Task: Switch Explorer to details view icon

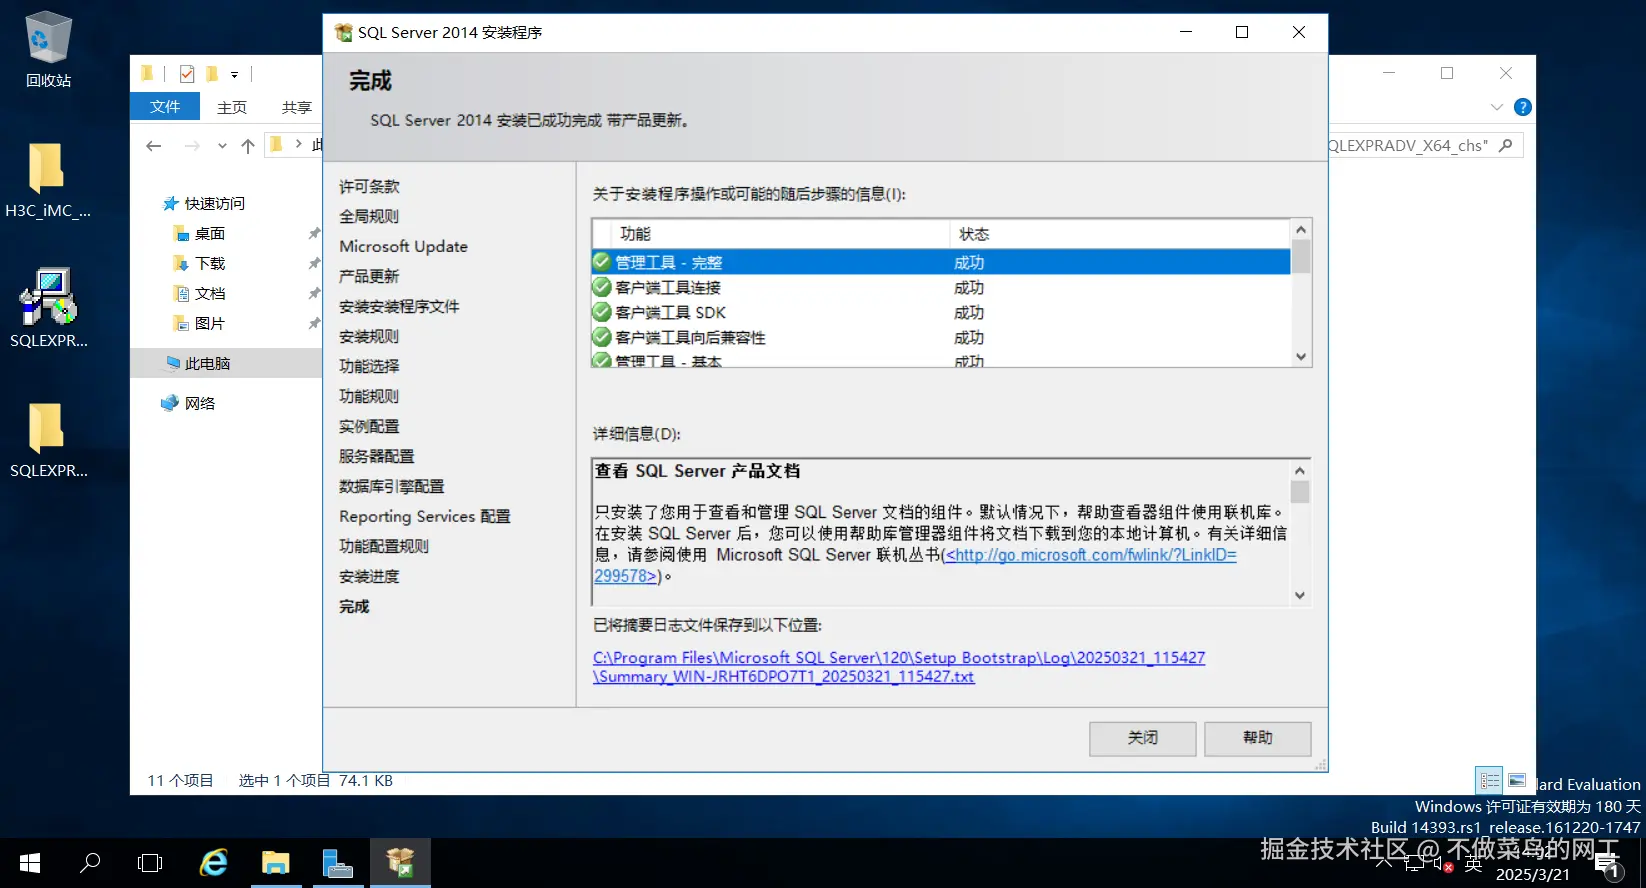Action: pyautogui.click(x=1490, y=780)
